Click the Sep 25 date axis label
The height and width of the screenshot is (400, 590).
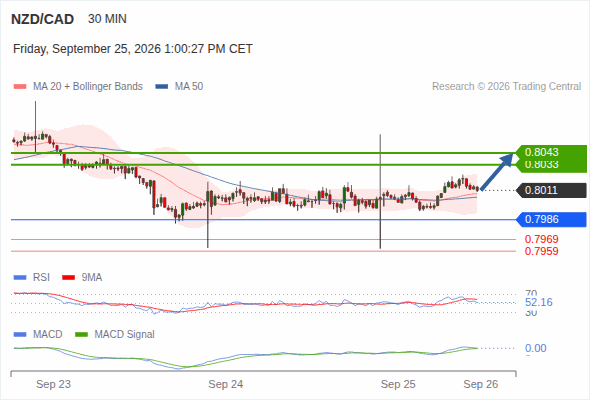click(x=398, y=384)
